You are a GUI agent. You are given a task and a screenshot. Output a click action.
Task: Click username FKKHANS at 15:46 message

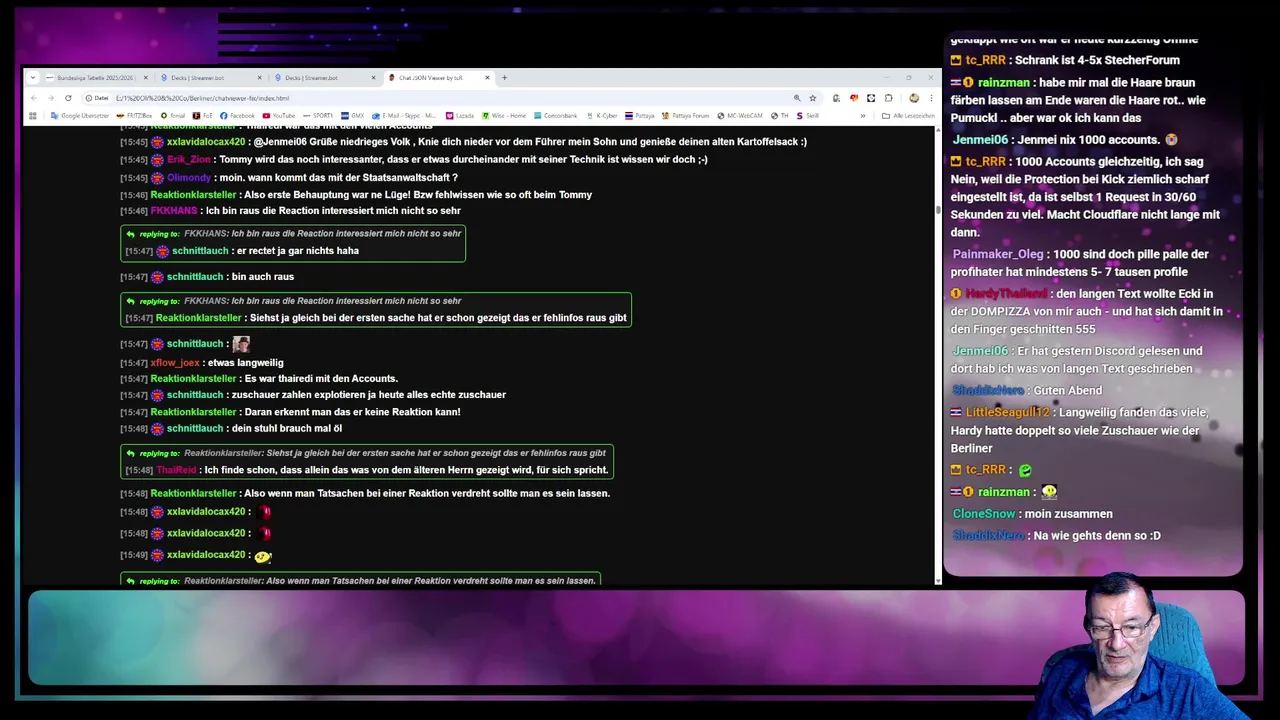click(x=174, y=211)
